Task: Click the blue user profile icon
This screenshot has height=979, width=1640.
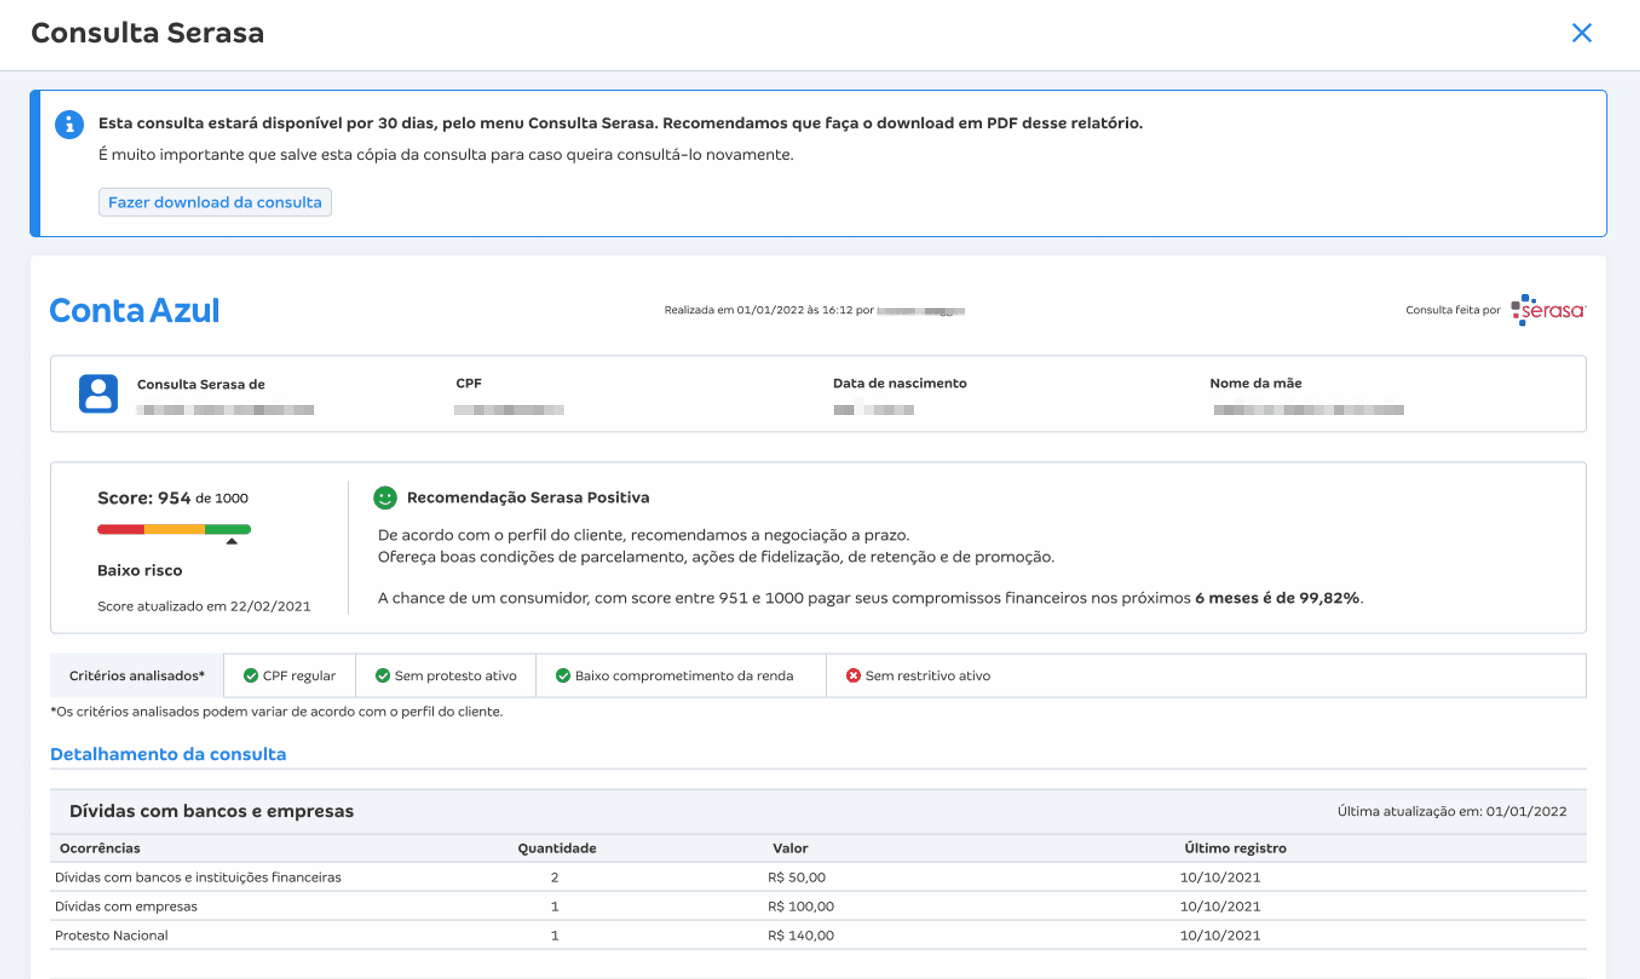Action: 98,394
